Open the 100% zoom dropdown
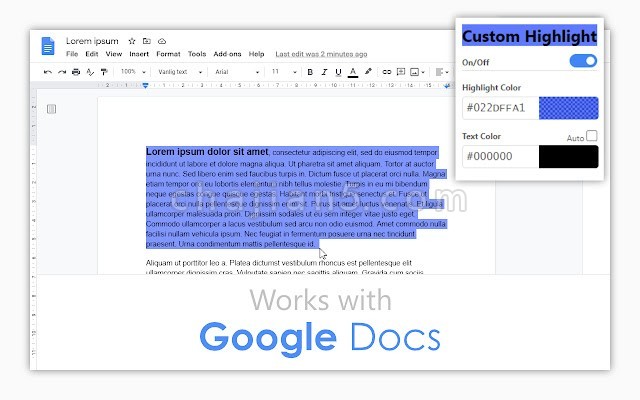This screenshot has height=400, width=640. pos(133,72)
